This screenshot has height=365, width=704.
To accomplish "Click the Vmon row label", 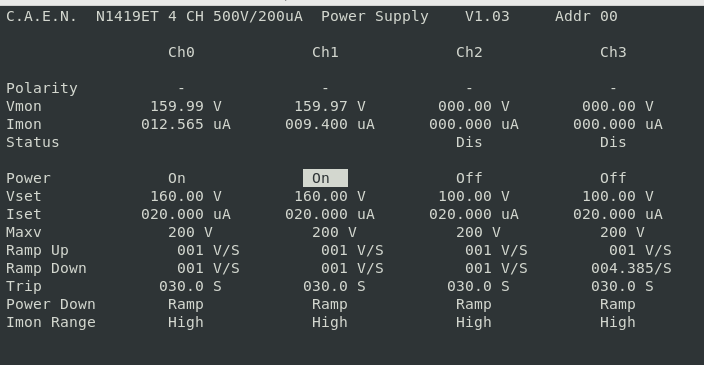I will coord(24,106).
